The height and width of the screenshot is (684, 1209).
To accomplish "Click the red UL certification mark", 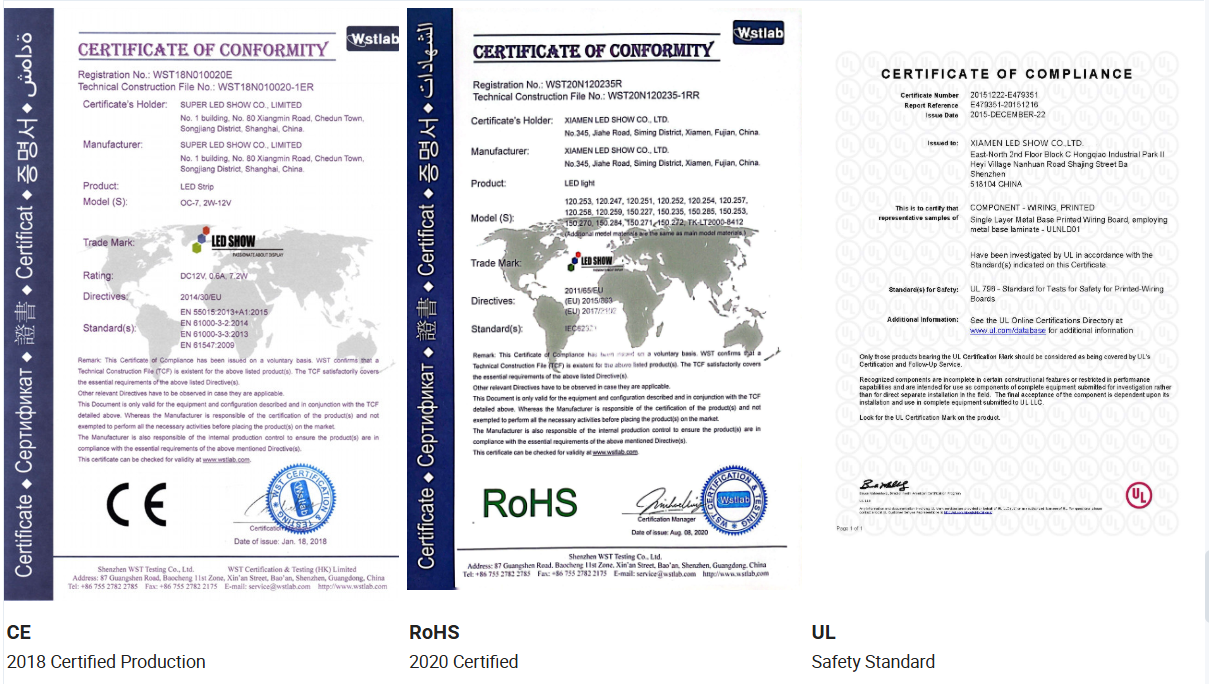I will tap(1138, 495).
